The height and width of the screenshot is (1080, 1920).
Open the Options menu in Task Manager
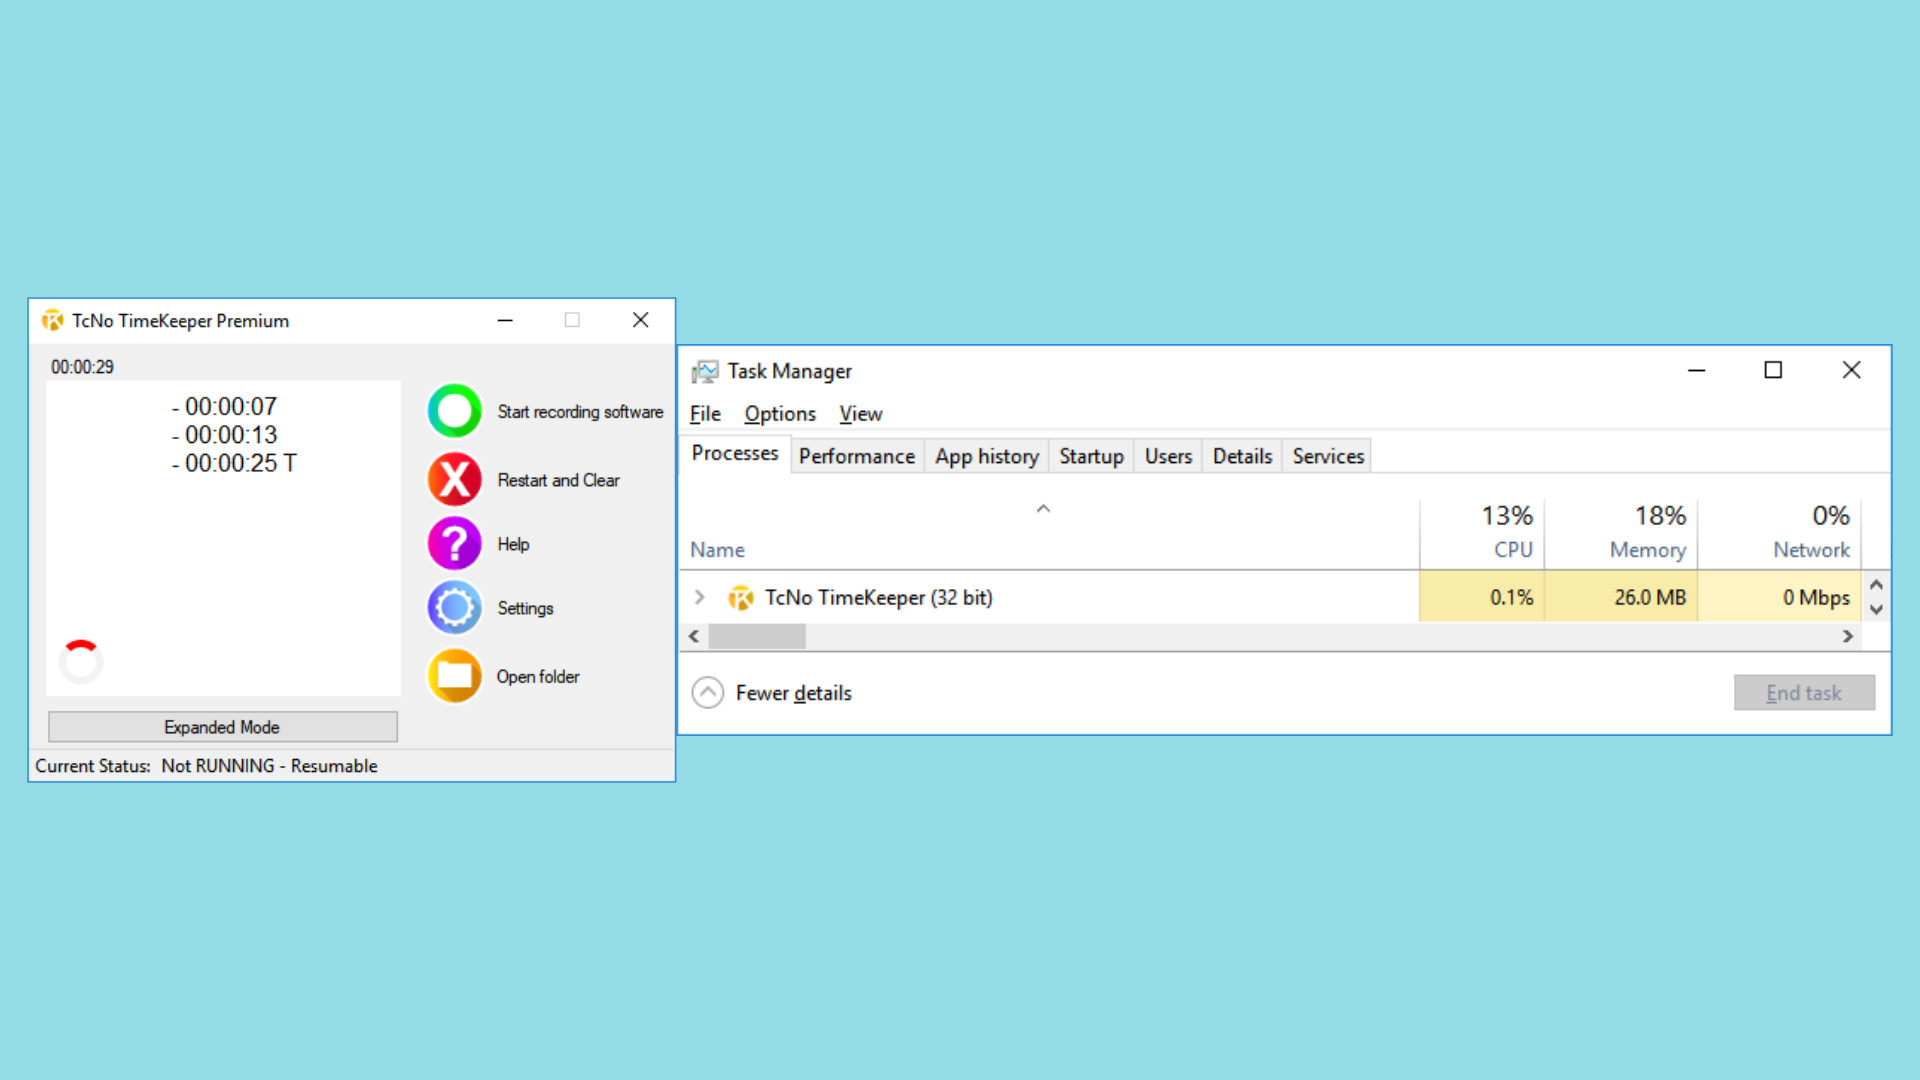click(779, 413)
